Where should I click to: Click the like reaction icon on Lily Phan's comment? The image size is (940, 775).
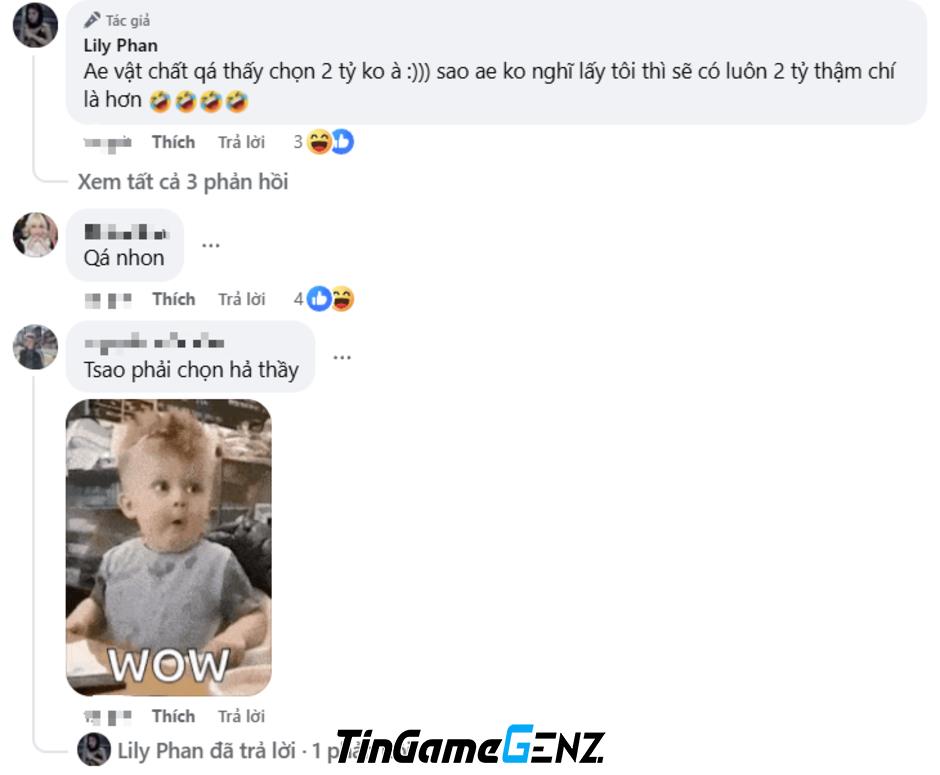[342, 142]
